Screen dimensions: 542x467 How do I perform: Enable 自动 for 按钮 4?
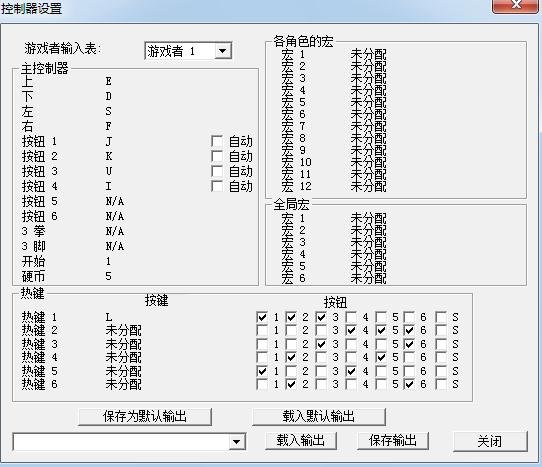217,186
